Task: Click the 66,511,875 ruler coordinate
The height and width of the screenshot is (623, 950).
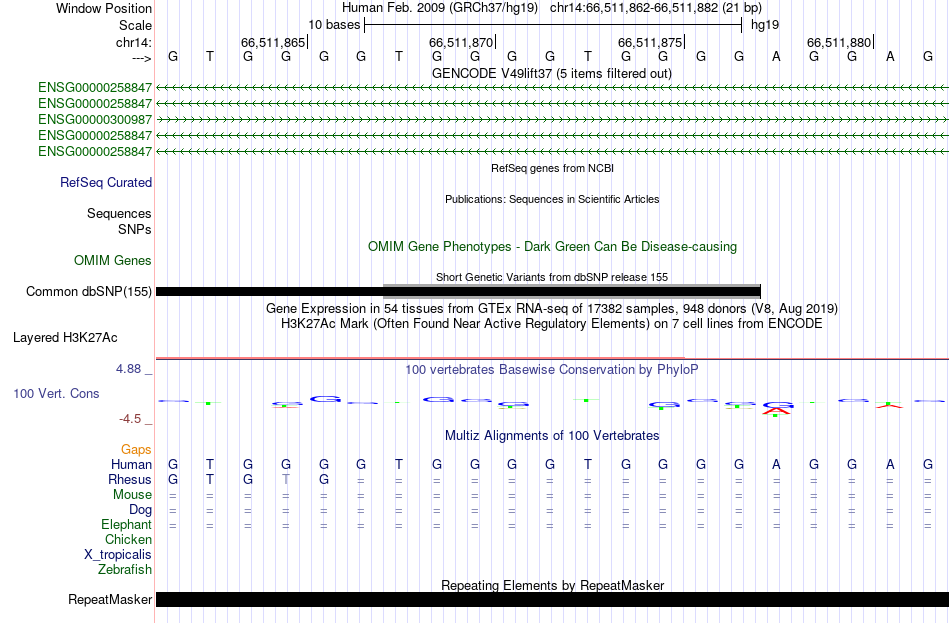Action: click(x=650, y=42)
